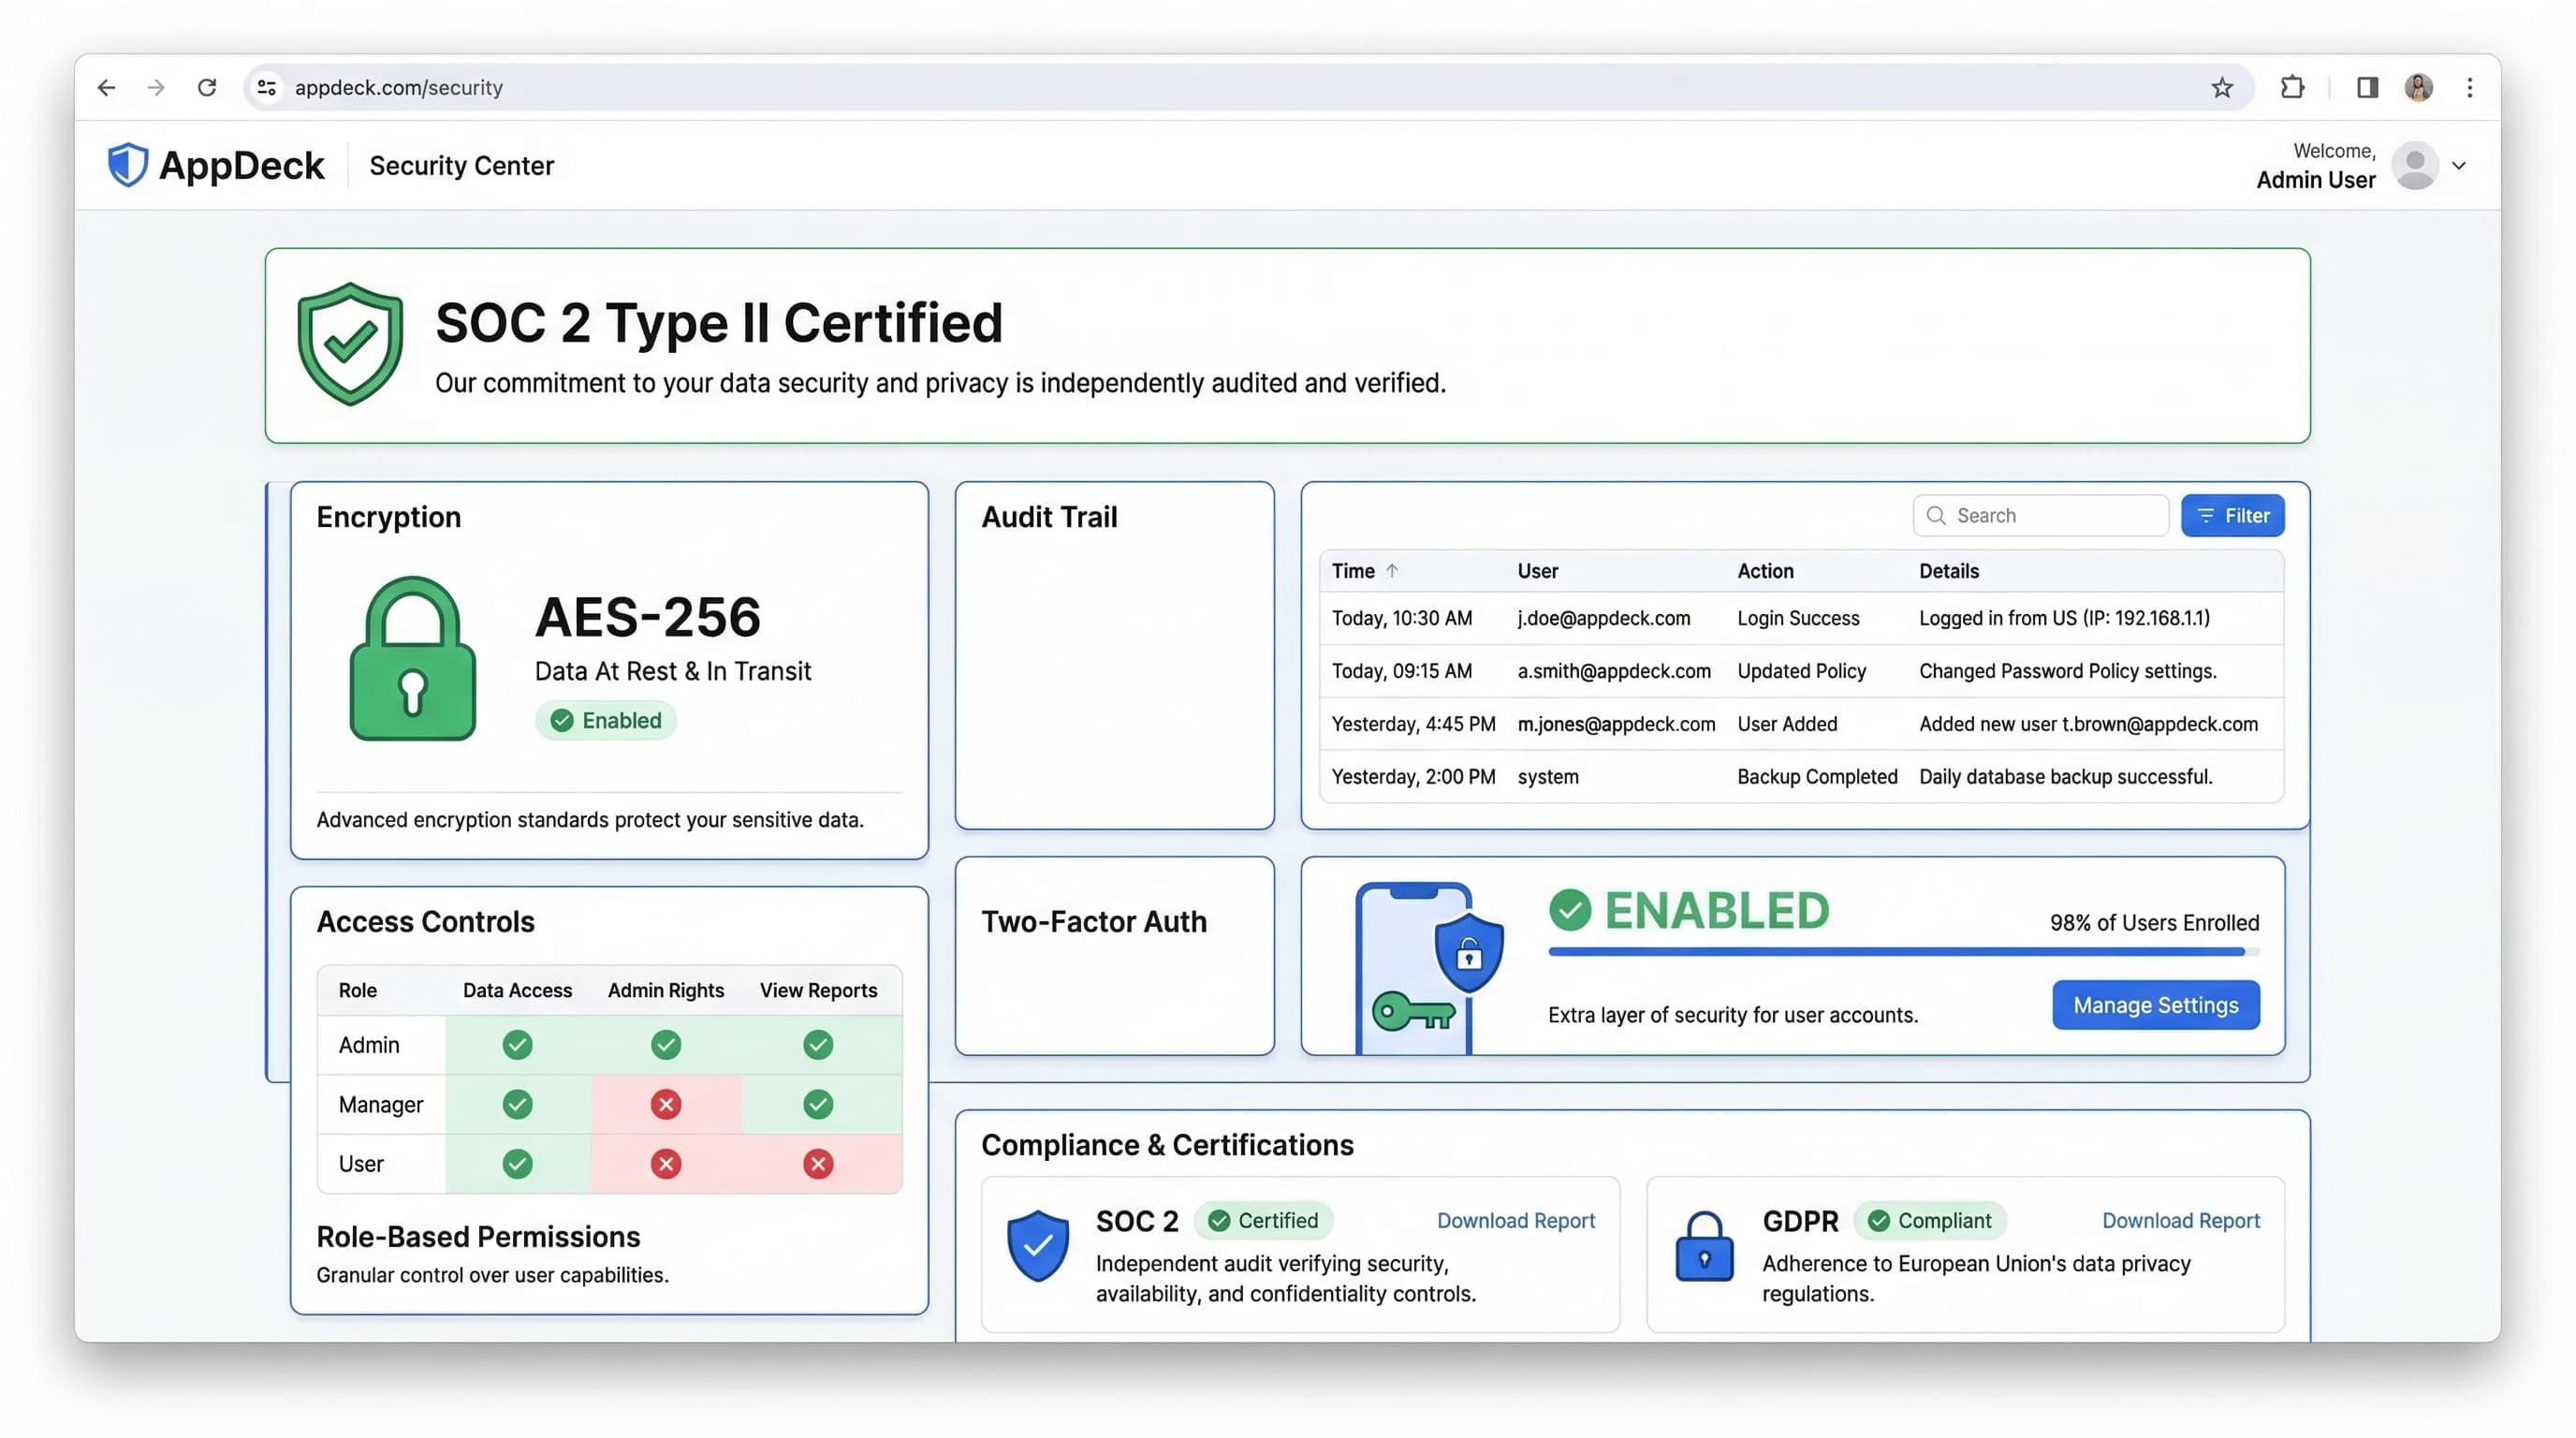Click the phone with key 2FA illustration
The height and width of the screenshot is (1438, 2576).
coord(1428,966)
